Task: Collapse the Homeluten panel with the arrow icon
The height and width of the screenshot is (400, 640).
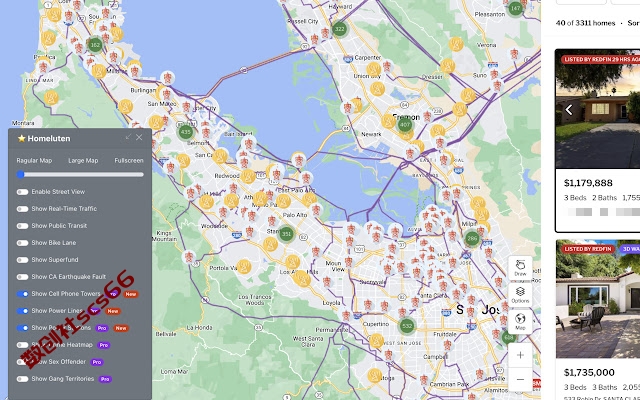Action: click(x=129, y=137)
